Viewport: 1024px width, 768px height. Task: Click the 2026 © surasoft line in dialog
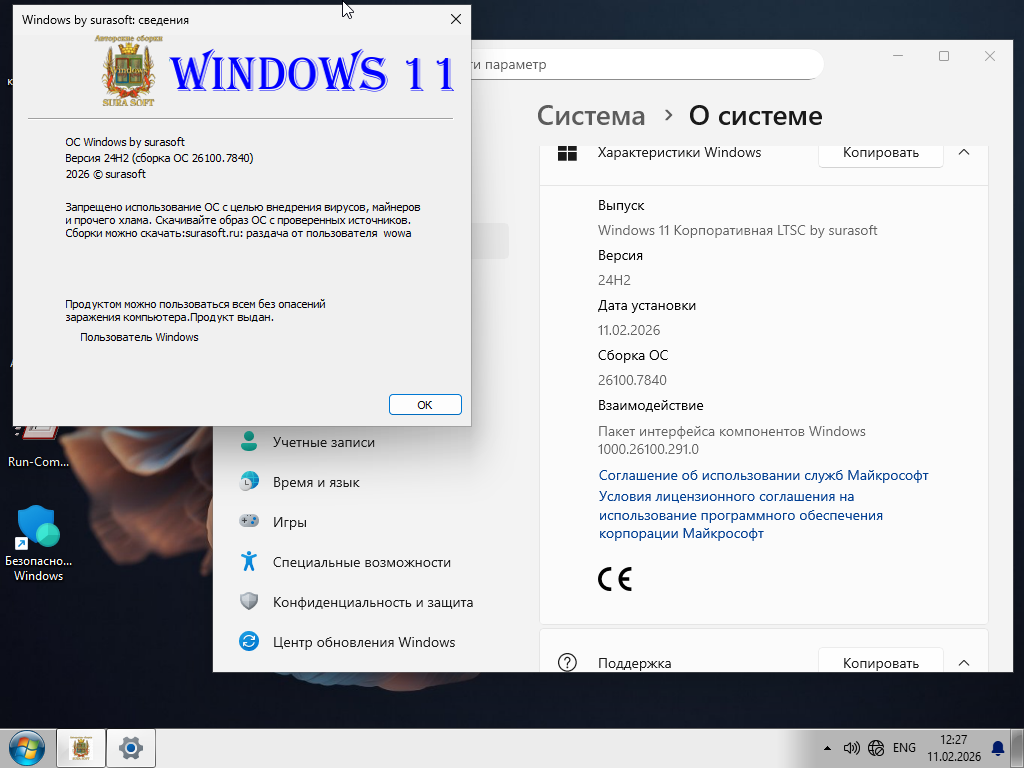coord(105,174)
